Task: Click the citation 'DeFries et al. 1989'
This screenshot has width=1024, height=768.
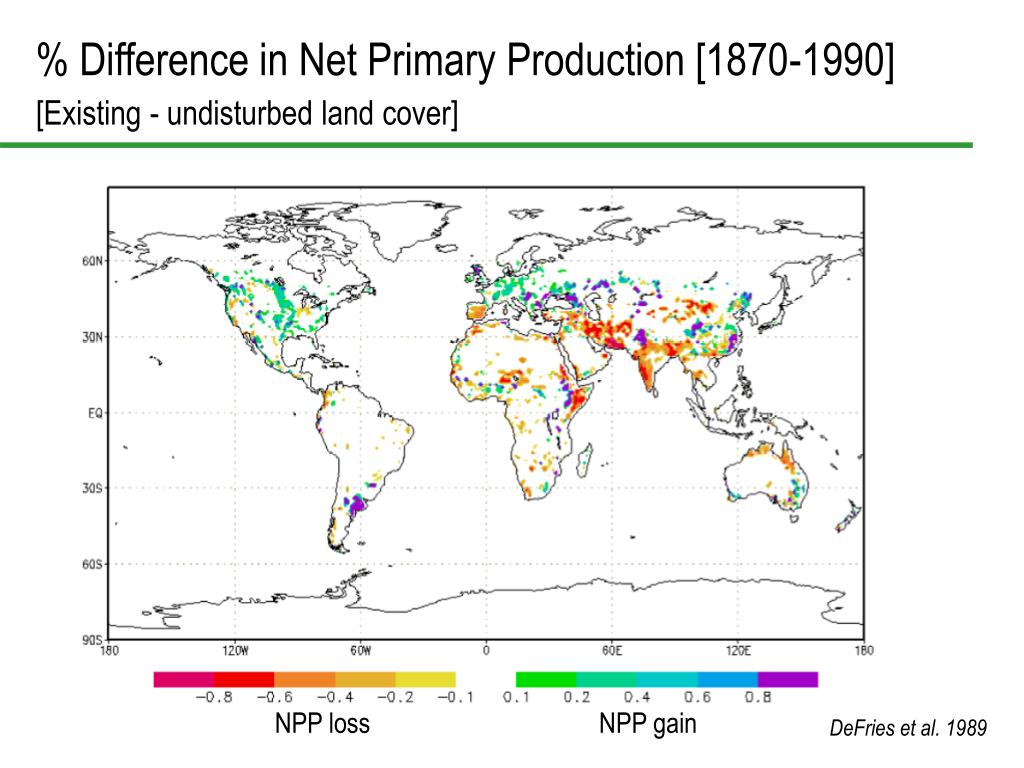Action: coord(908,728)
